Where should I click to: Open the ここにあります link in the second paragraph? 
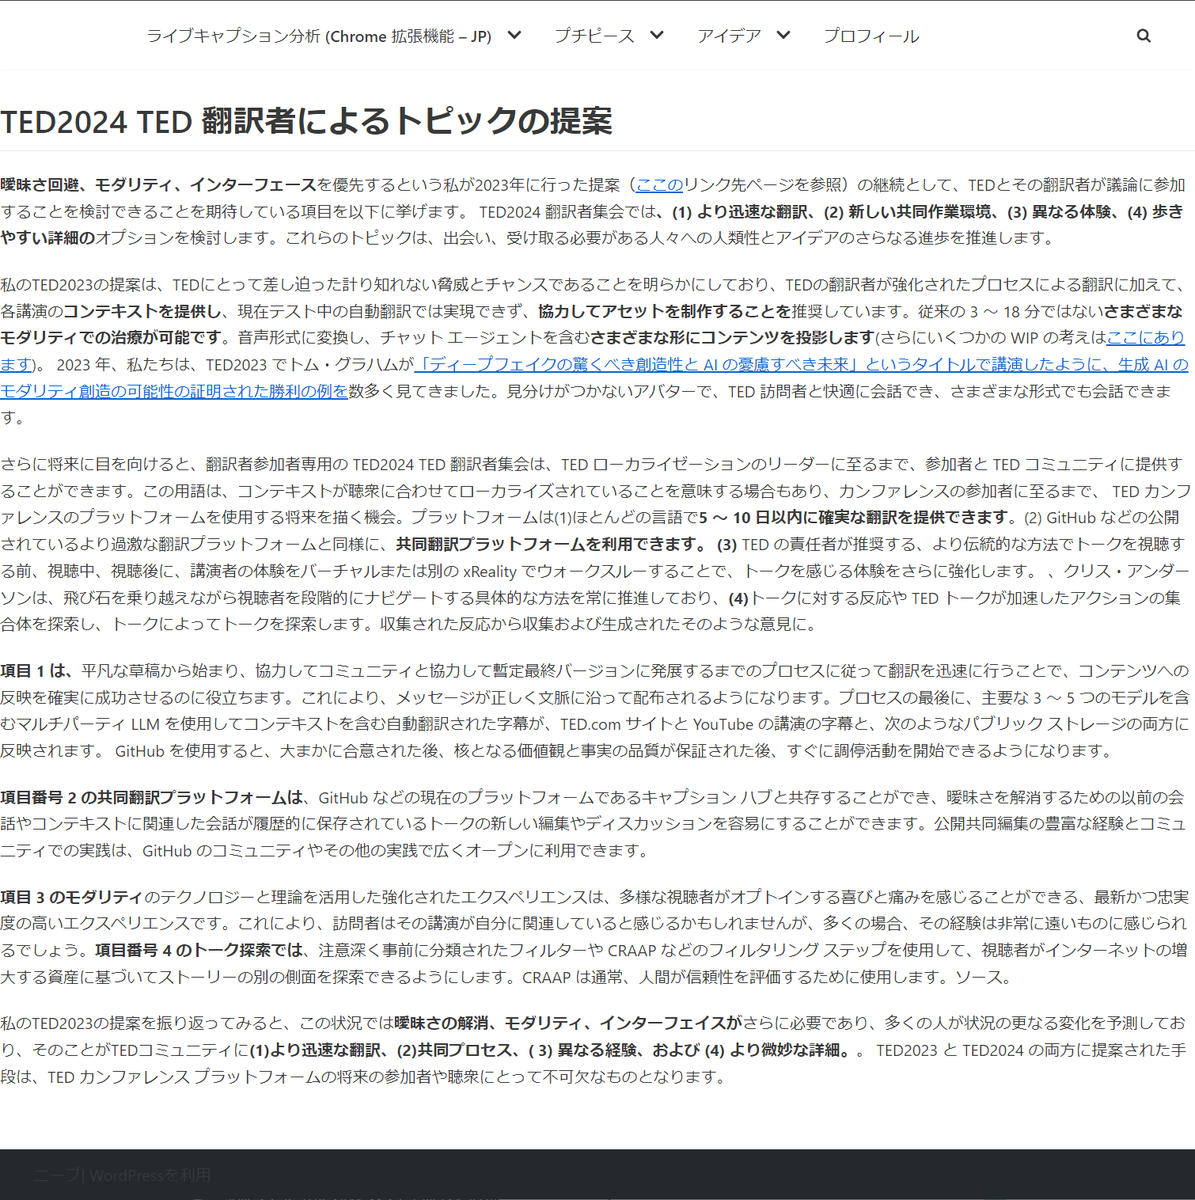pyautogui.click(x=1146, y=338)
